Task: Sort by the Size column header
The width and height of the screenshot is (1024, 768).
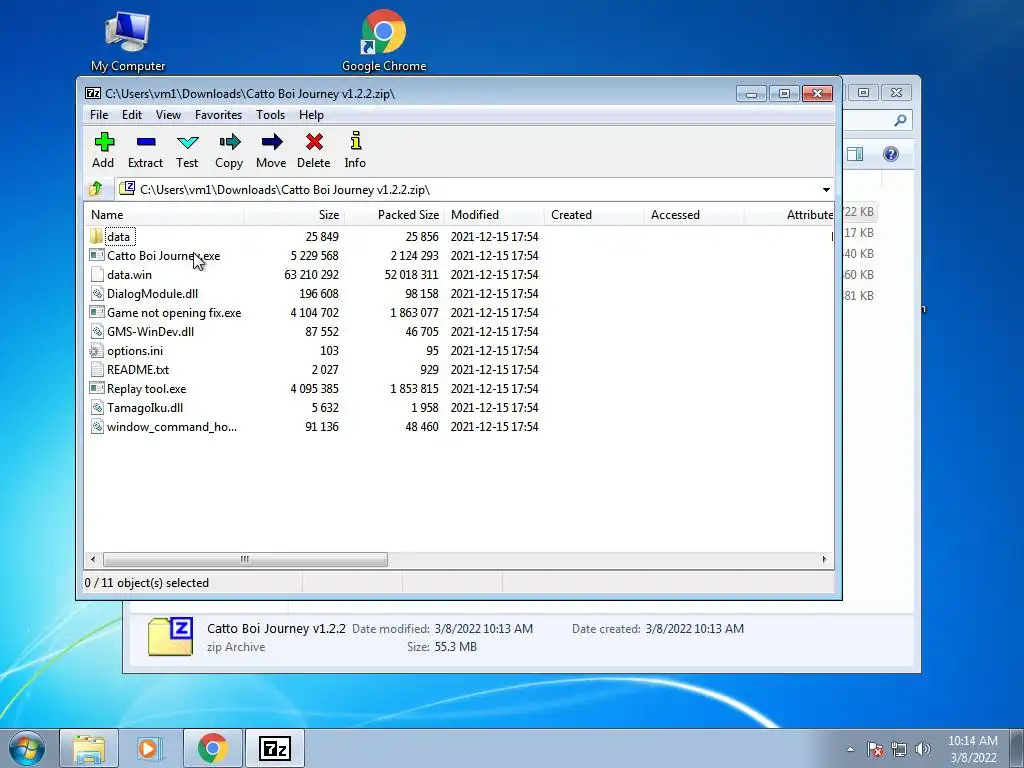Action: (294, 215)
